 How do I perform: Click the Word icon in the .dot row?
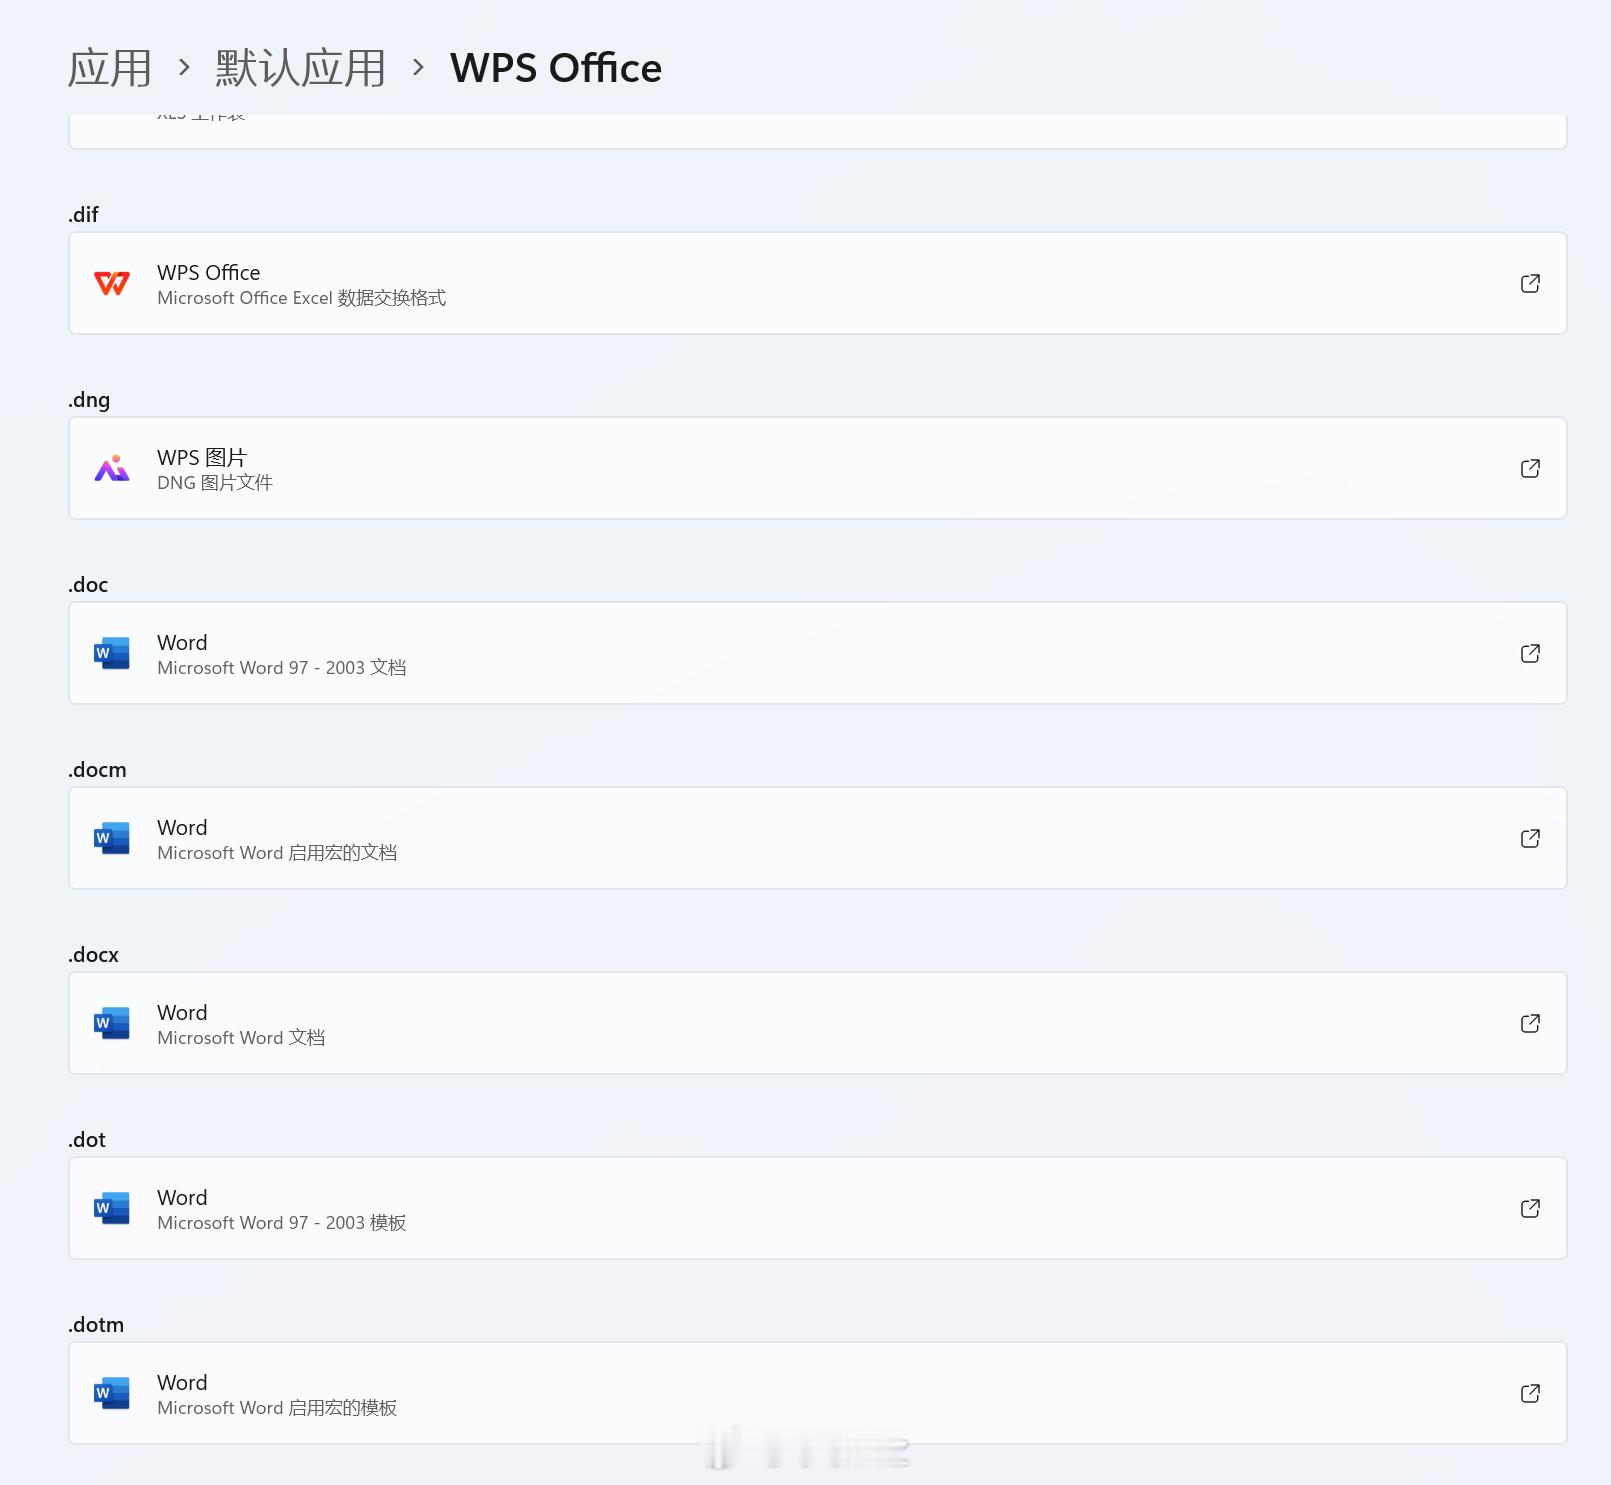point(112,1208)
